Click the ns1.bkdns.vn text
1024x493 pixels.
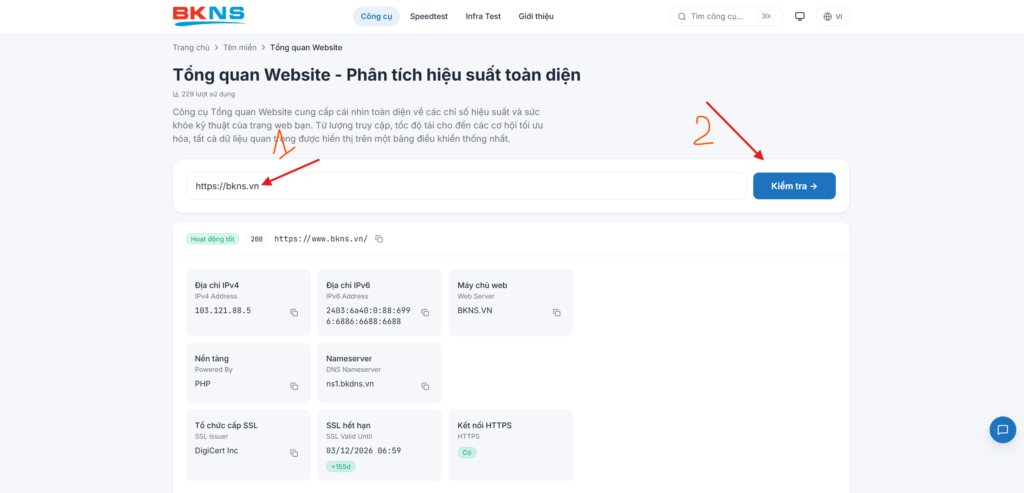coord(350,384)
